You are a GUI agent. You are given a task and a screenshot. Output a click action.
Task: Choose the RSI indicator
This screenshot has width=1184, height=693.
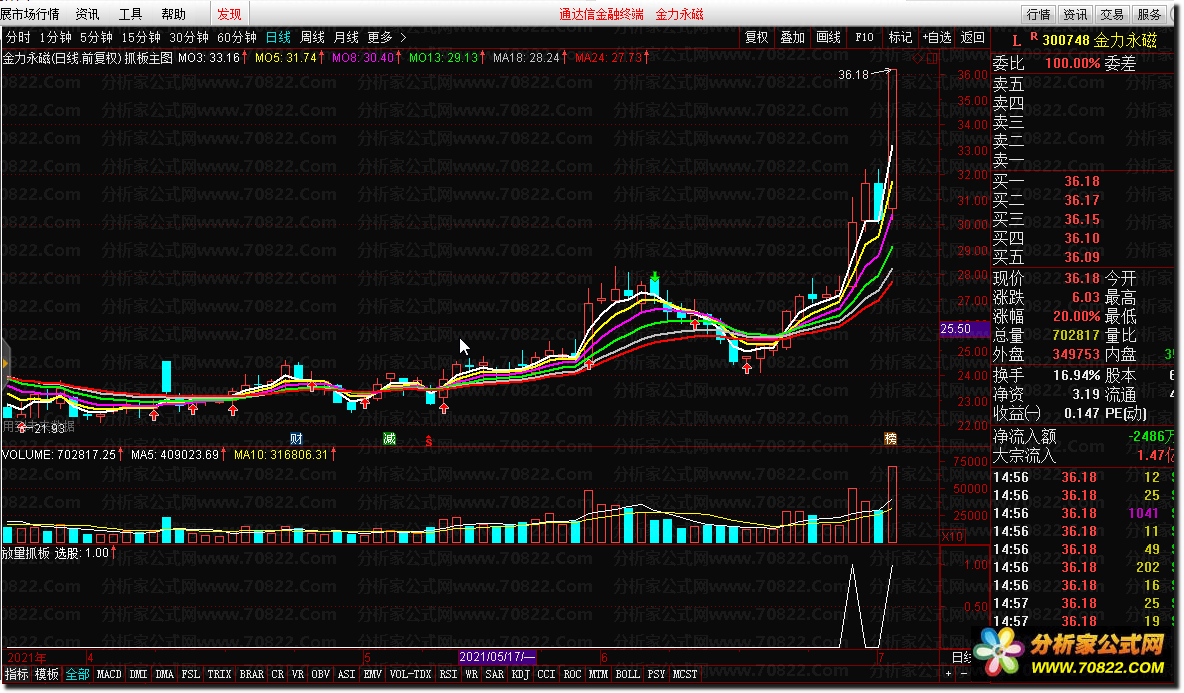[x=448, y=674]
